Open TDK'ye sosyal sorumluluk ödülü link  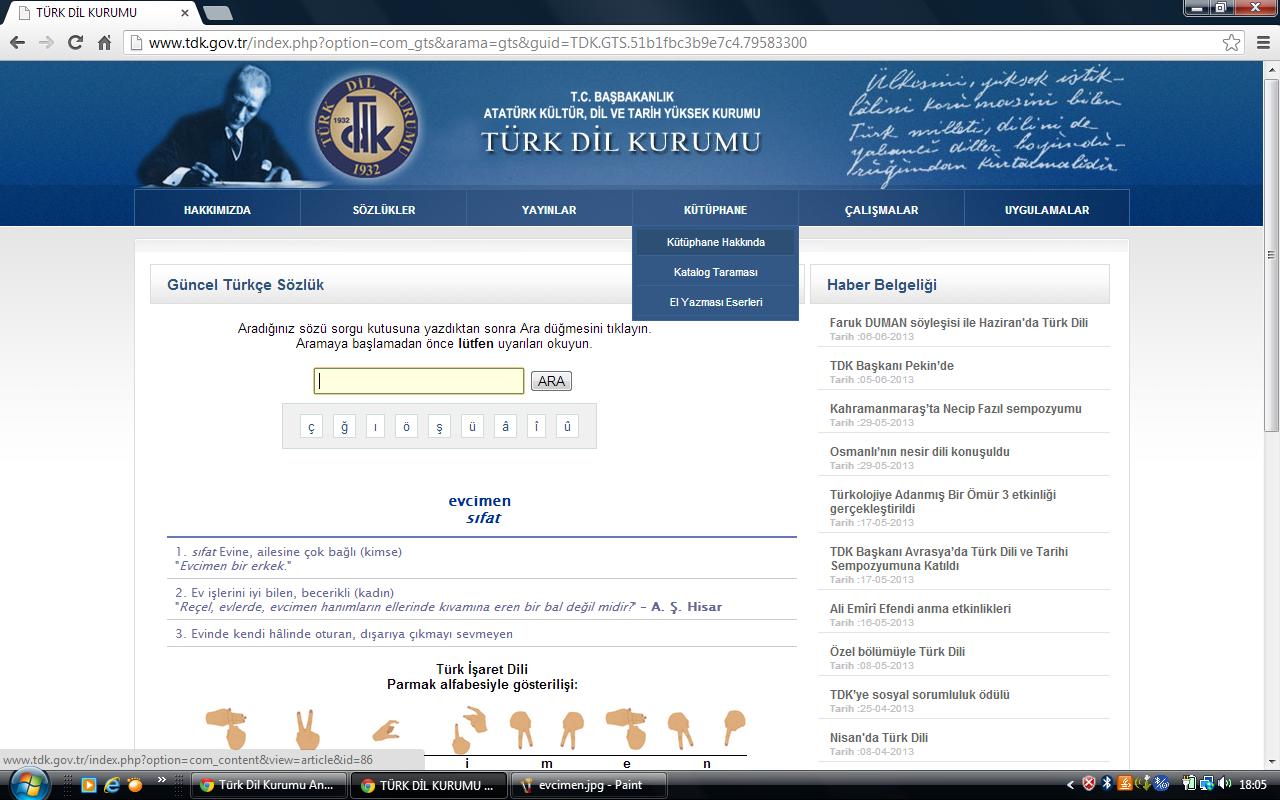pyautogui.click(x=920, y=695)
